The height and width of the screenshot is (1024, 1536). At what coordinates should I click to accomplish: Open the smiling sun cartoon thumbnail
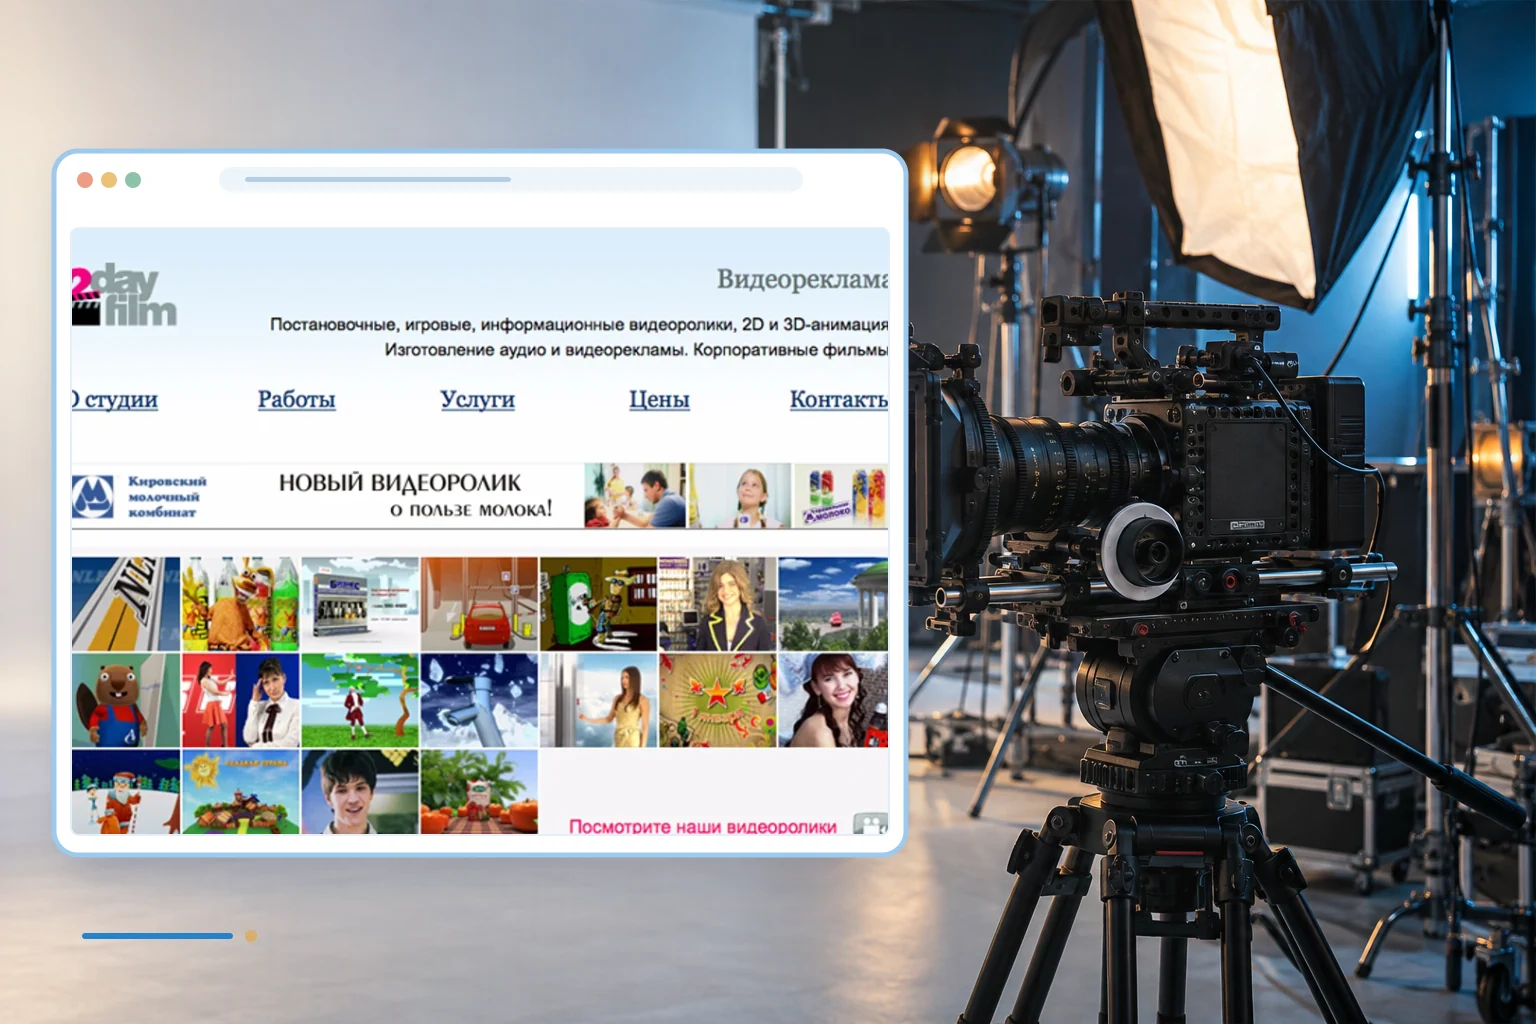point(241,792)
